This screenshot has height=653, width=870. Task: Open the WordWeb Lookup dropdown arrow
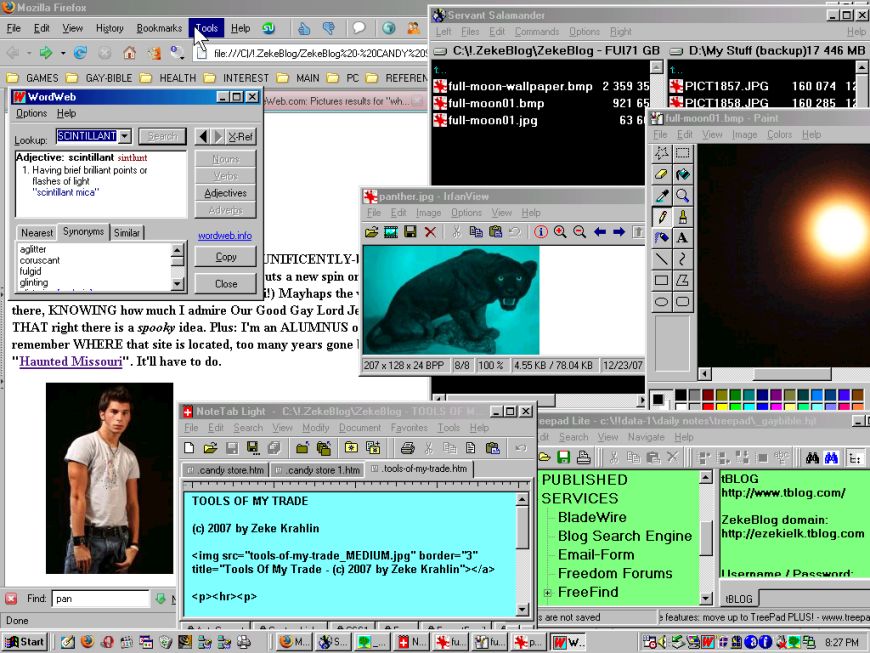coord(125,136)
